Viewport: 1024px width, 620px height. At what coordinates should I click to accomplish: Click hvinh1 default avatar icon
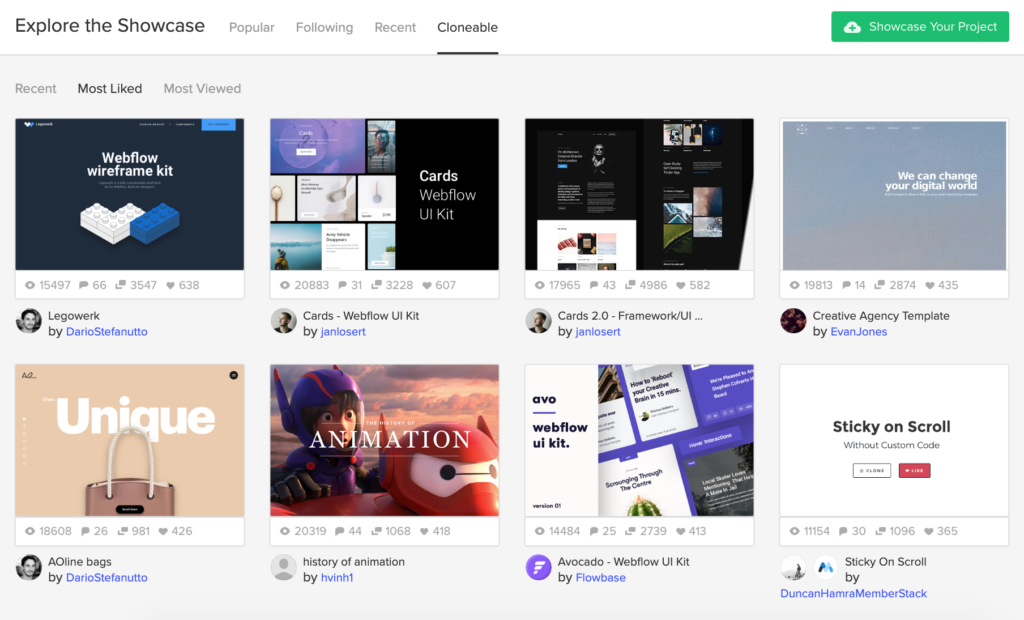pyautogui.click(x=283, y=567)
